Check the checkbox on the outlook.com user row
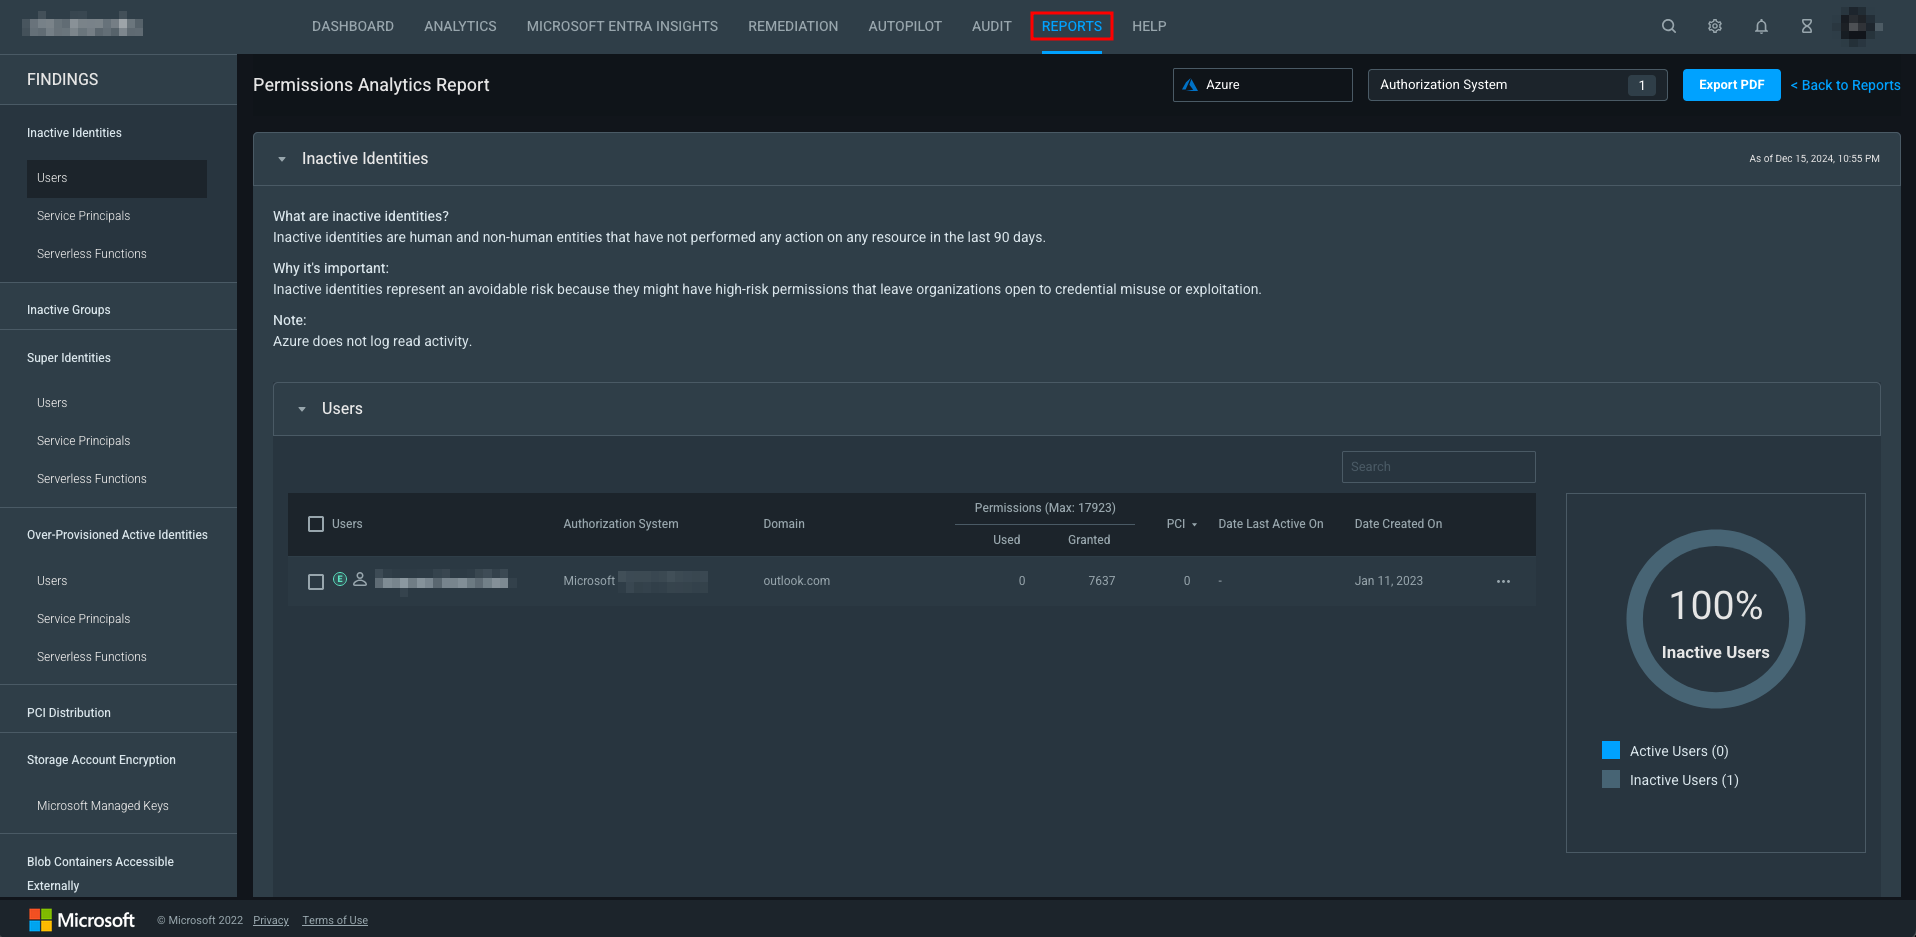This screenshot has width=1916, height=937. pyautogui.click(x=316, y=581)
